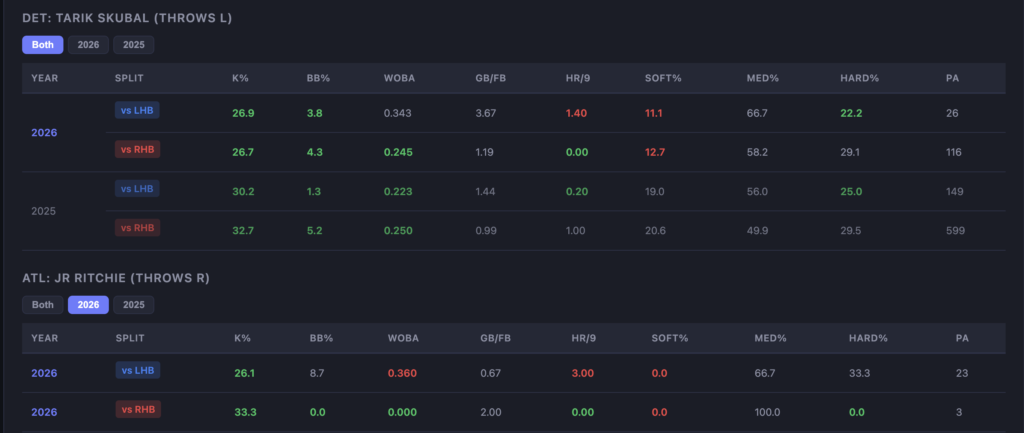Choose the 2026 filter for JR Ritchie
1024x433 pixels.
click(x=88, y=305)
